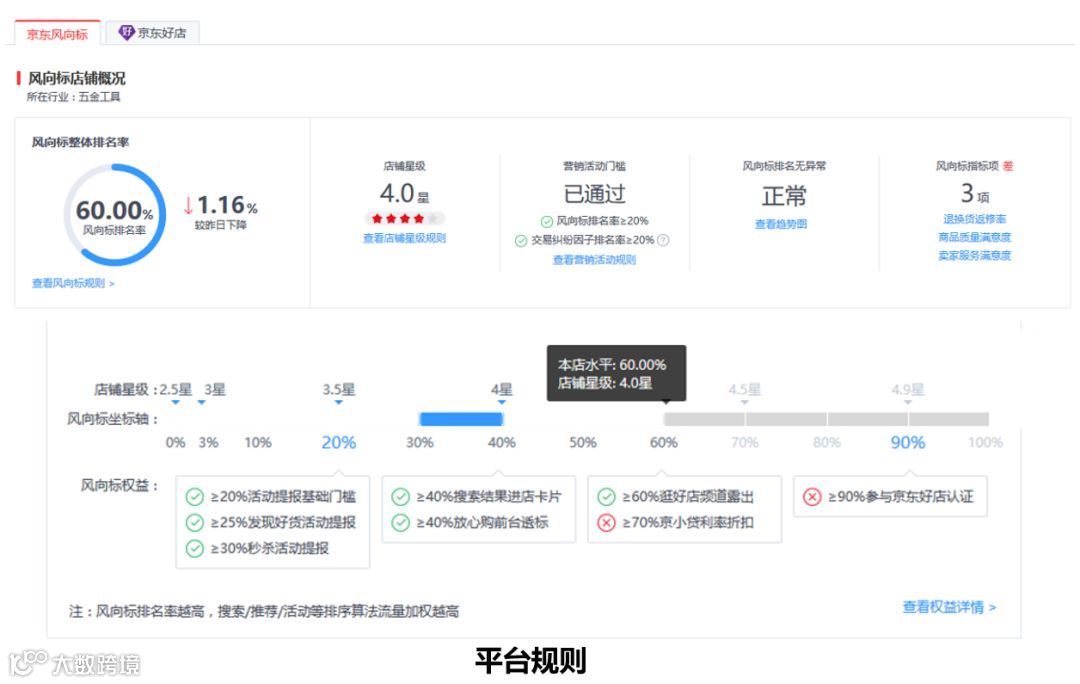This screenshot has height=684, width=1080.
Task: Click check icon for ≥20%活动提报基础门槛
Action: click(195, 497)
